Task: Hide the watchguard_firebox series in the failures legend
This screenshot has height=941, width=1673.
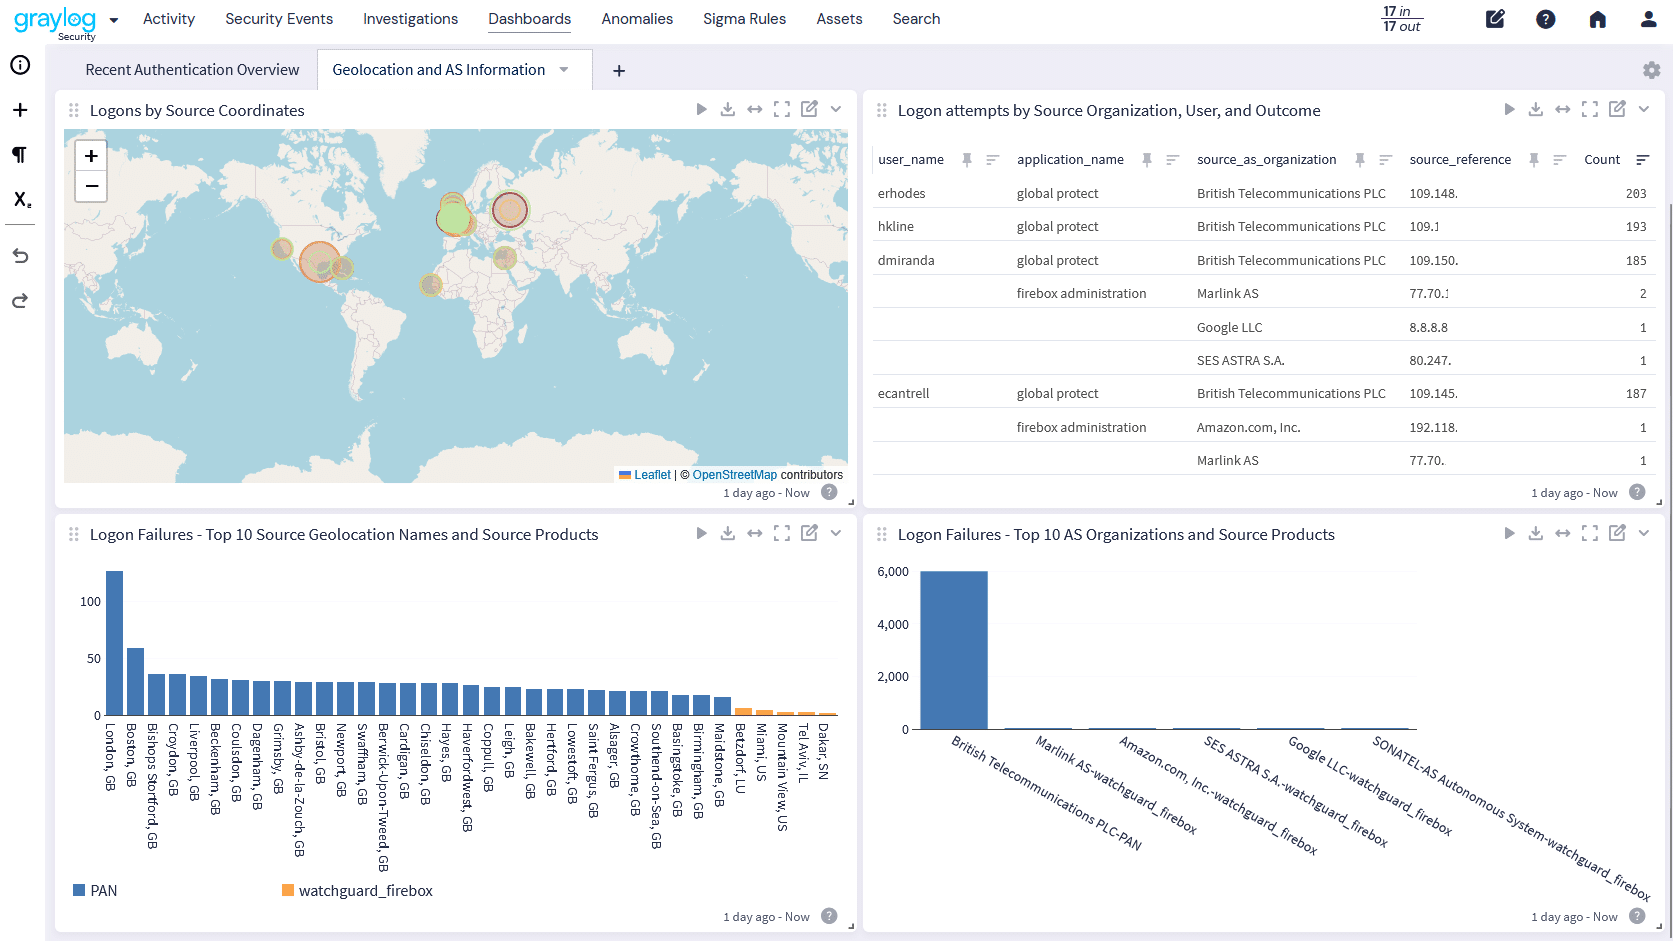Action: point(357,890)
